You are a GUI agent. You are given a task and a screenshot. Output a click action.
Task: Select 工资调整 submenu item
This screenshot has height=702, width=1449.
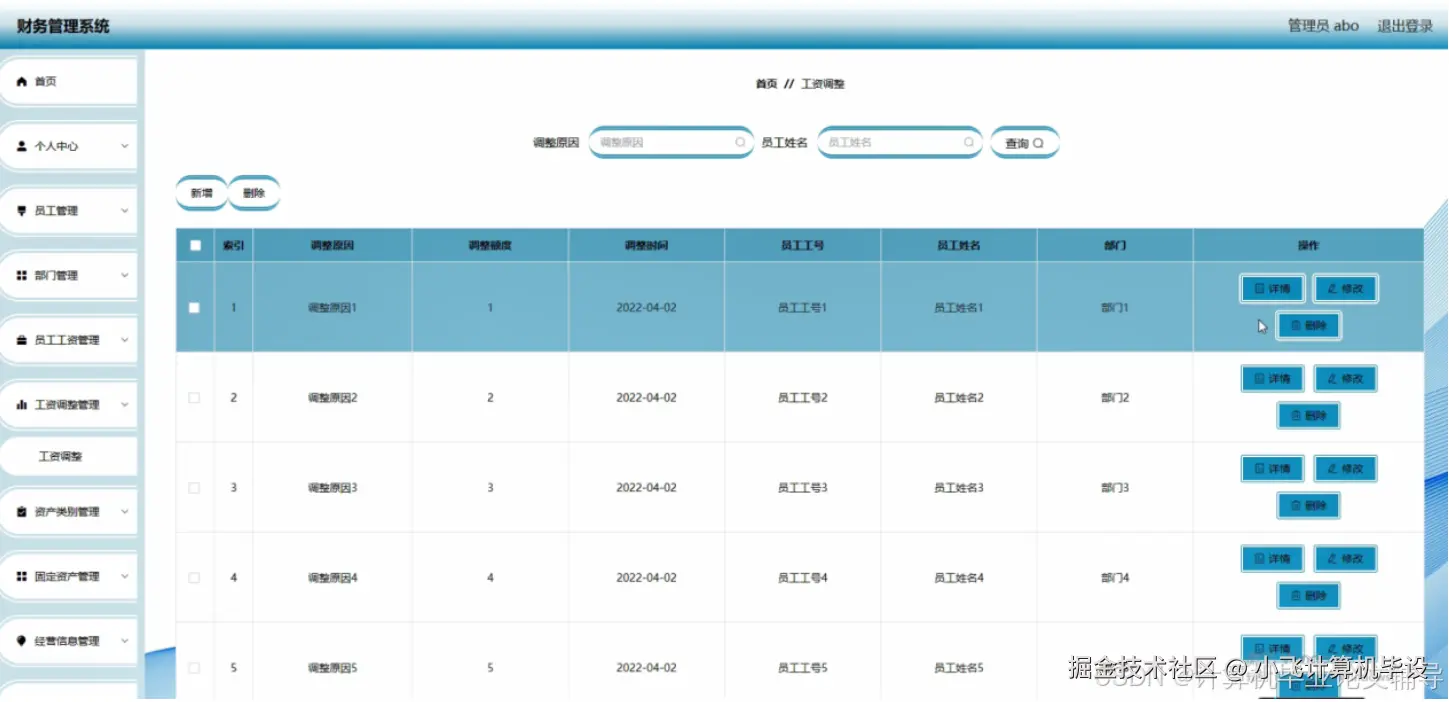[68, 456]
